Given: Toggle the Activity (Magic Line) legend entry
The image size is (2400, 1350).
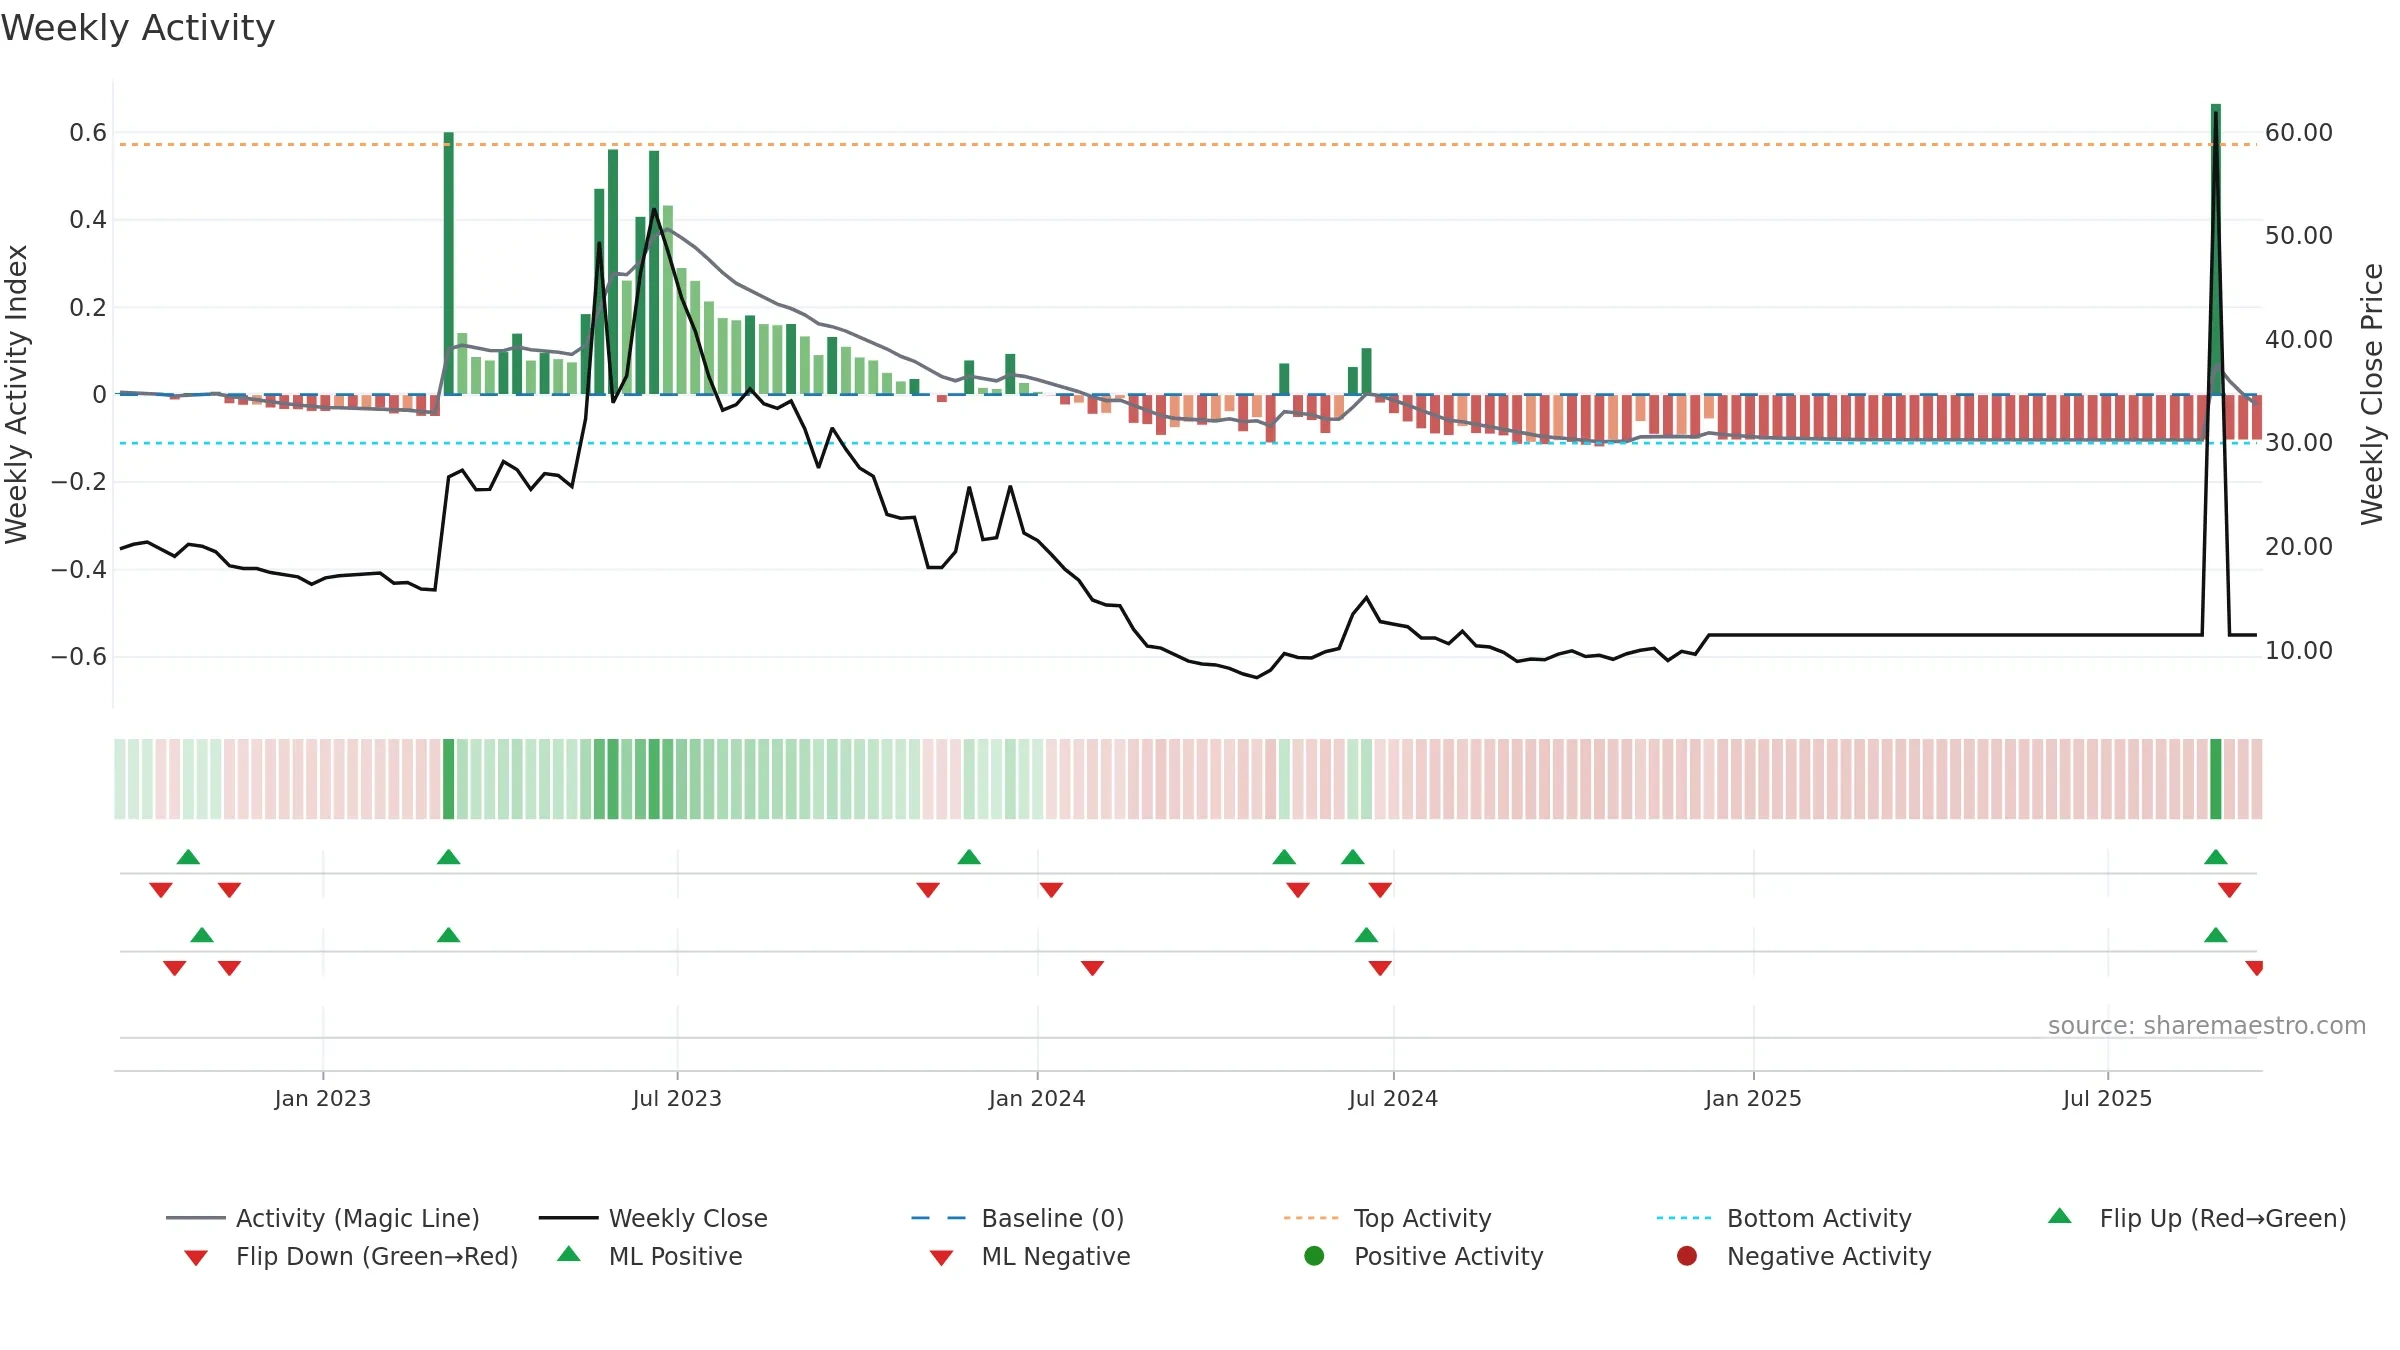Looking at the screenshot, I should click(x=322, y=1218).
